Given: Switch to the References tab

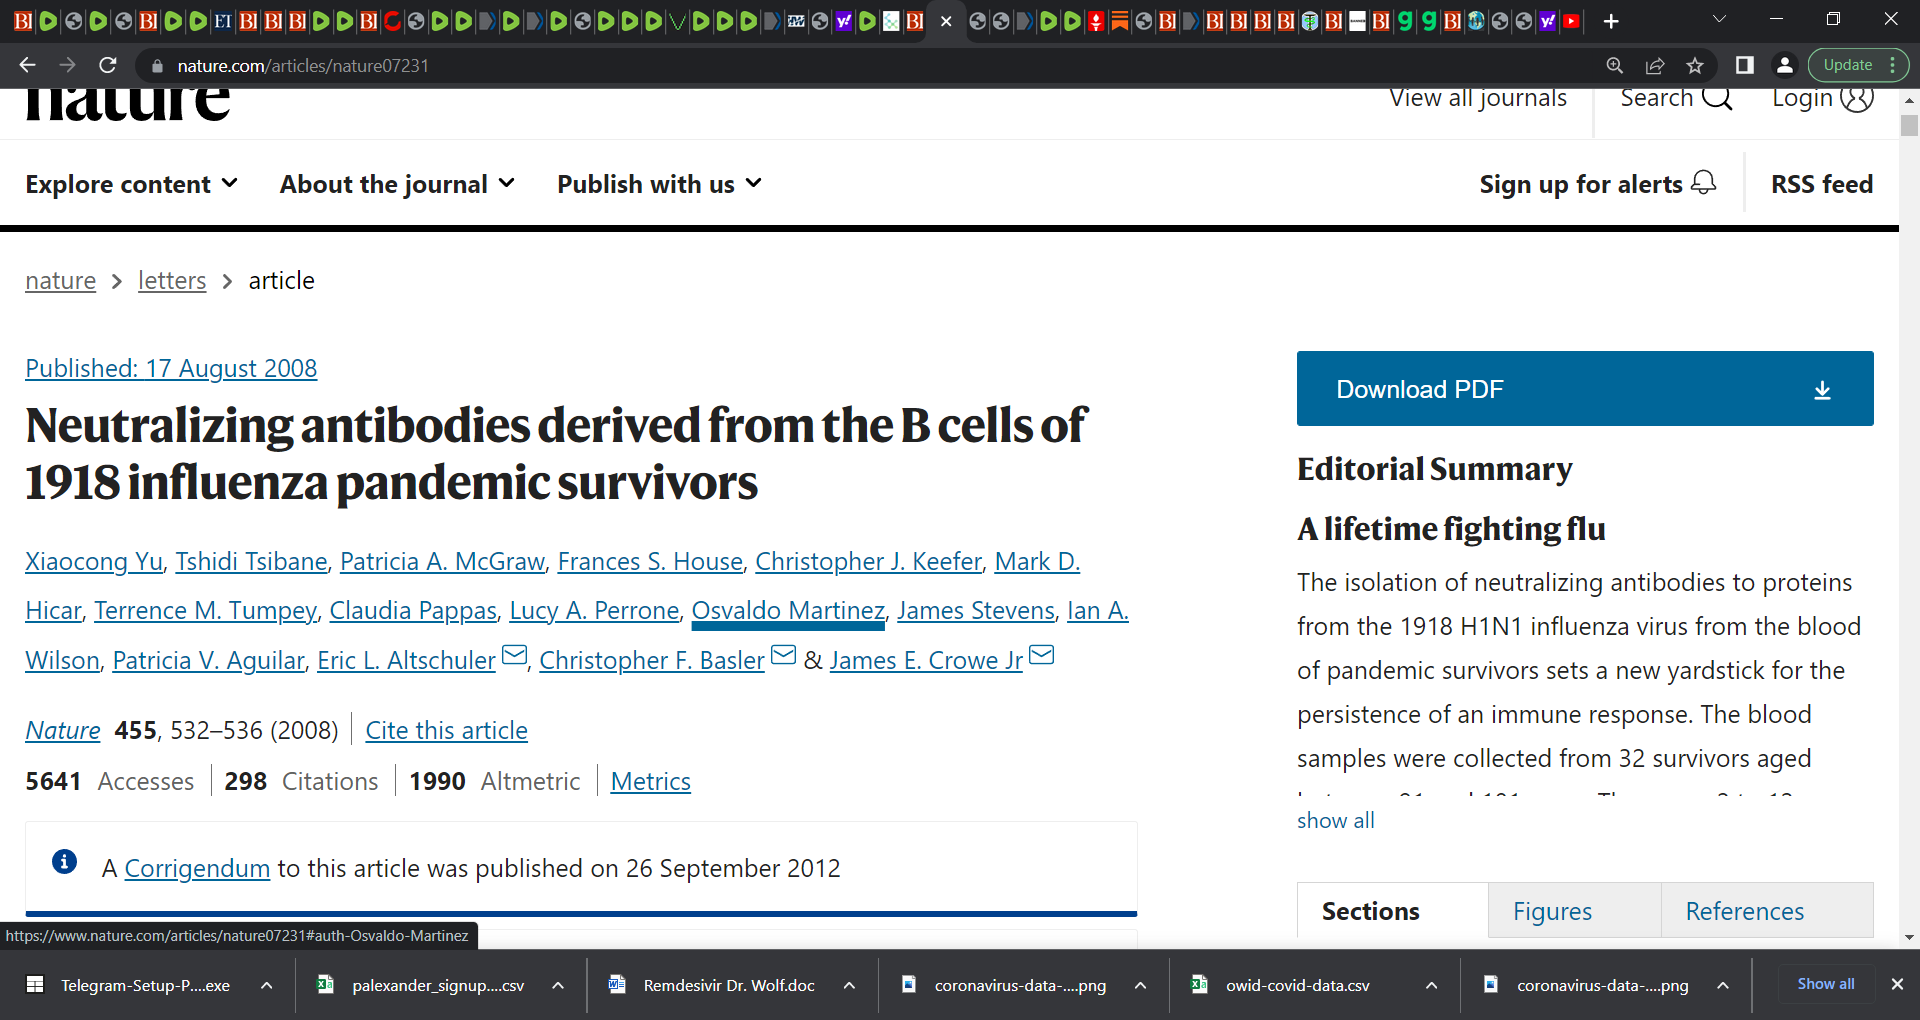Looking at the screenshot, I should (1767, 911).
